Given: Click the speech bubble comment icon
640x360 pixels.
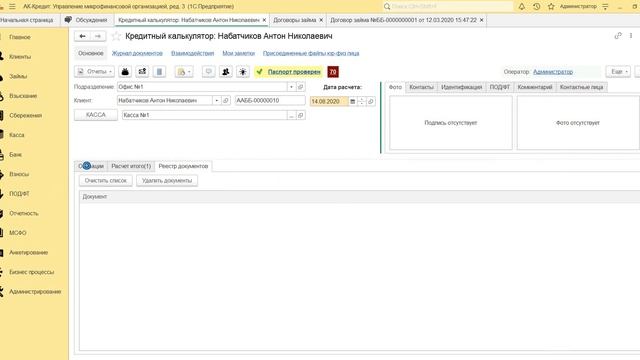Looking at the screenshot, I should pos(209,72).
